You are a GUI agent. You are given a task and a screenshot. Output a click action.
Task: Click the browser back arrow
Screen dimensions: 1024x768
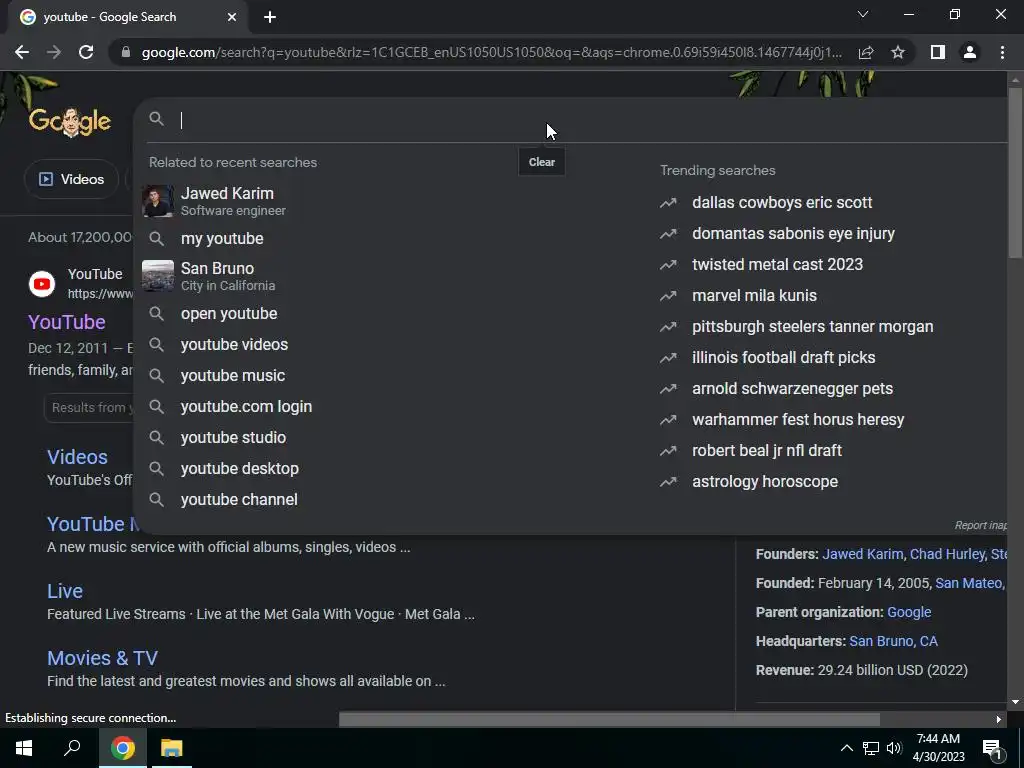click(x=22, y=52)
